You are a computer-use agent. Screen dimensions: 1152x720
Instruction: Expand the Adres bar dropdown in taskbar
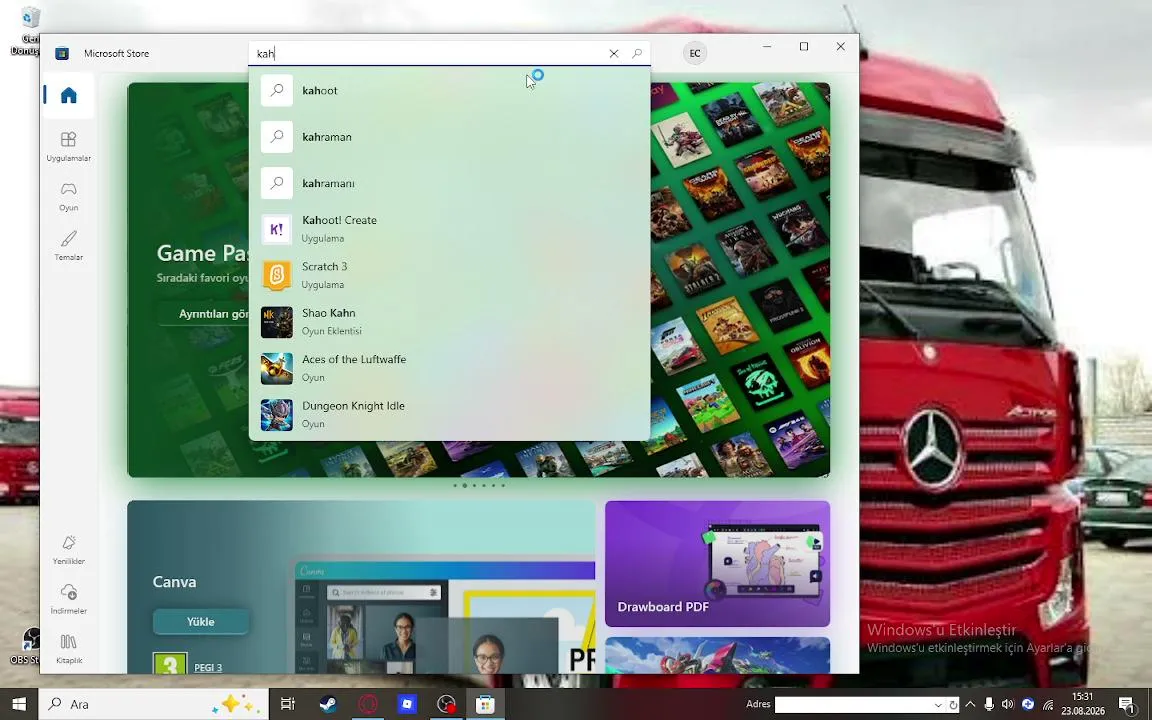pyautogui.click(x=937, y=705)
